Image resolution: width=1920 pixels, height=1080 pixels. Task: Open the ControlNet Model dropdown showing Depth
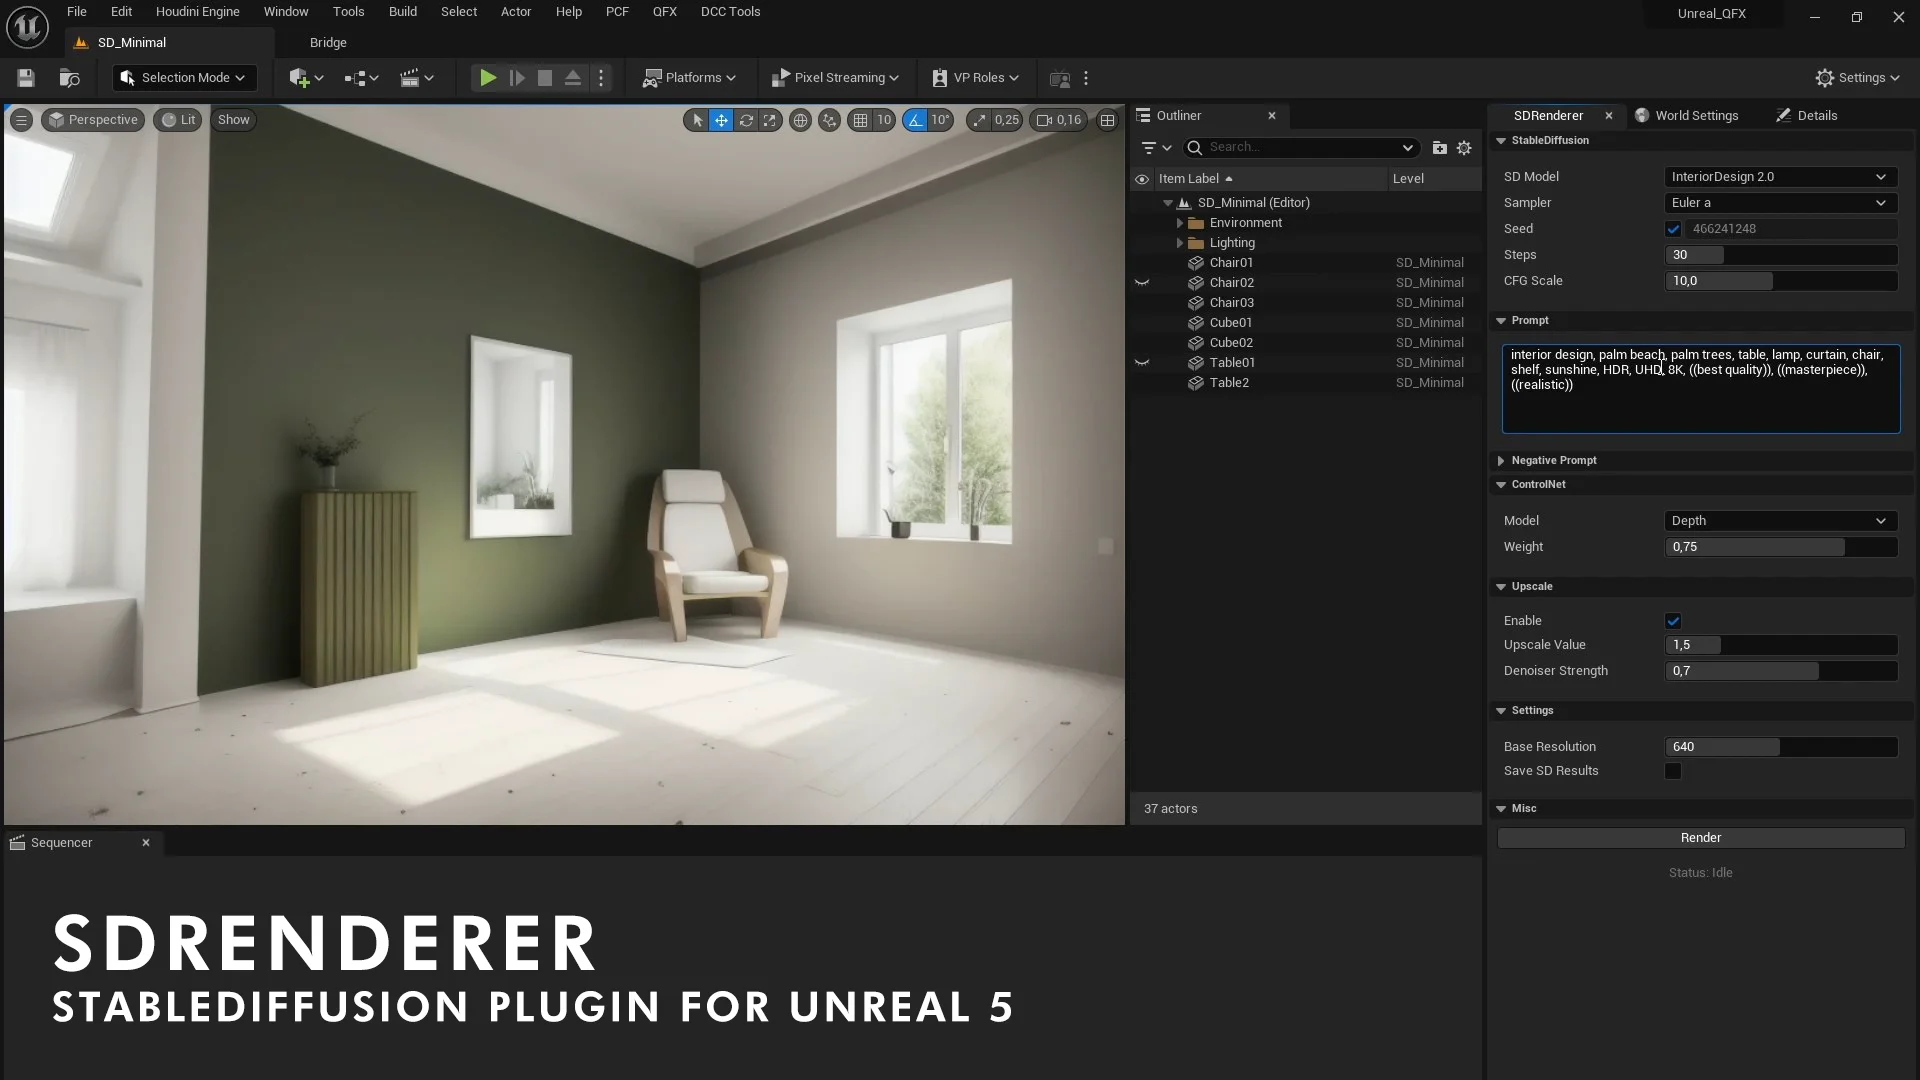point(1779,520)
